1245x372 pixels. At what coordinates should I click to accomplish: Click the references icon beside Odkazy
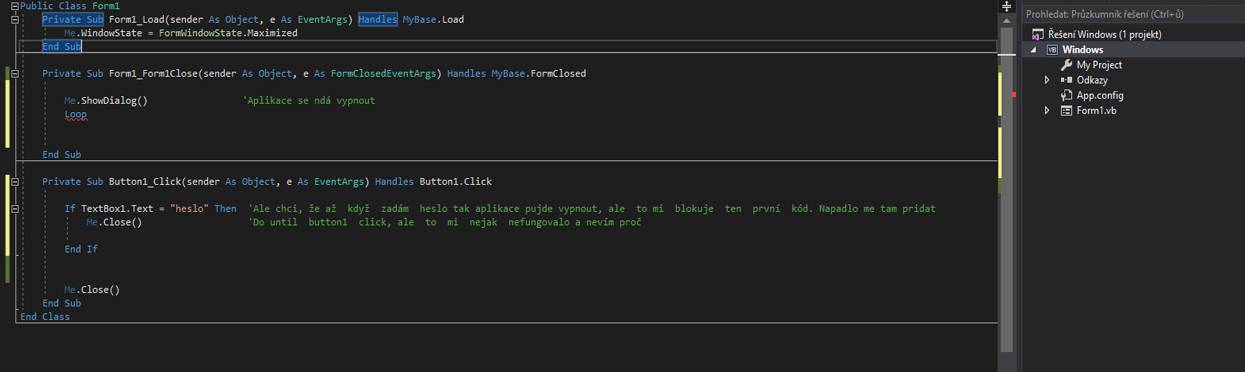coord(1066,80)
